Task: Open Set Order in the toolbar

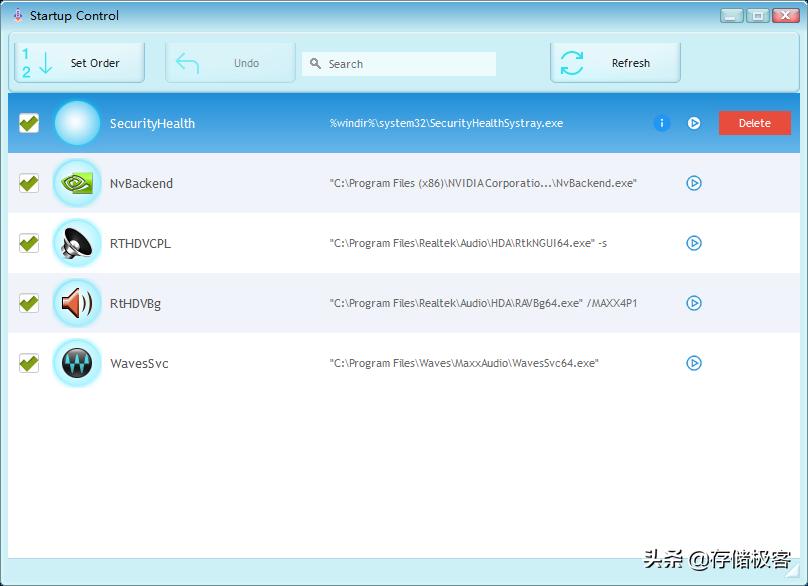Action: [x=80, y=63]
